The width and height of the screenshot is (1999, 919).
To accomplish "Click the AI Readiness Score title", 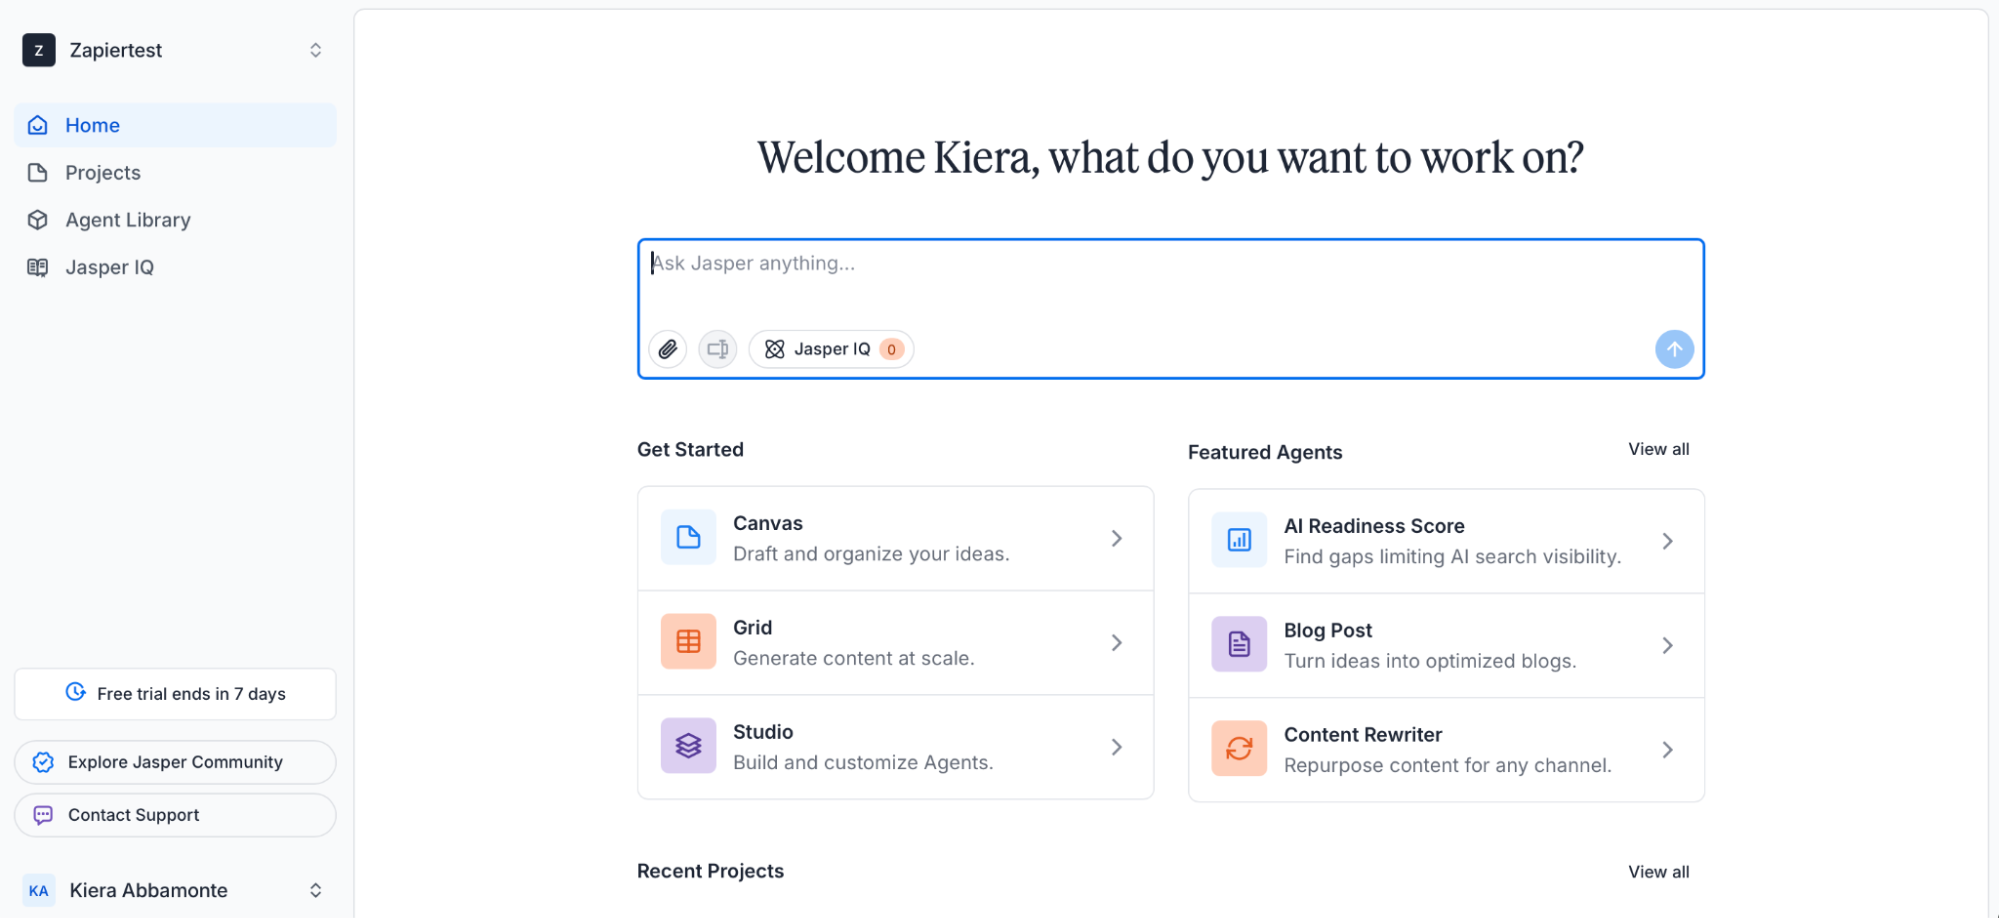I will [x=1374, y=526].
